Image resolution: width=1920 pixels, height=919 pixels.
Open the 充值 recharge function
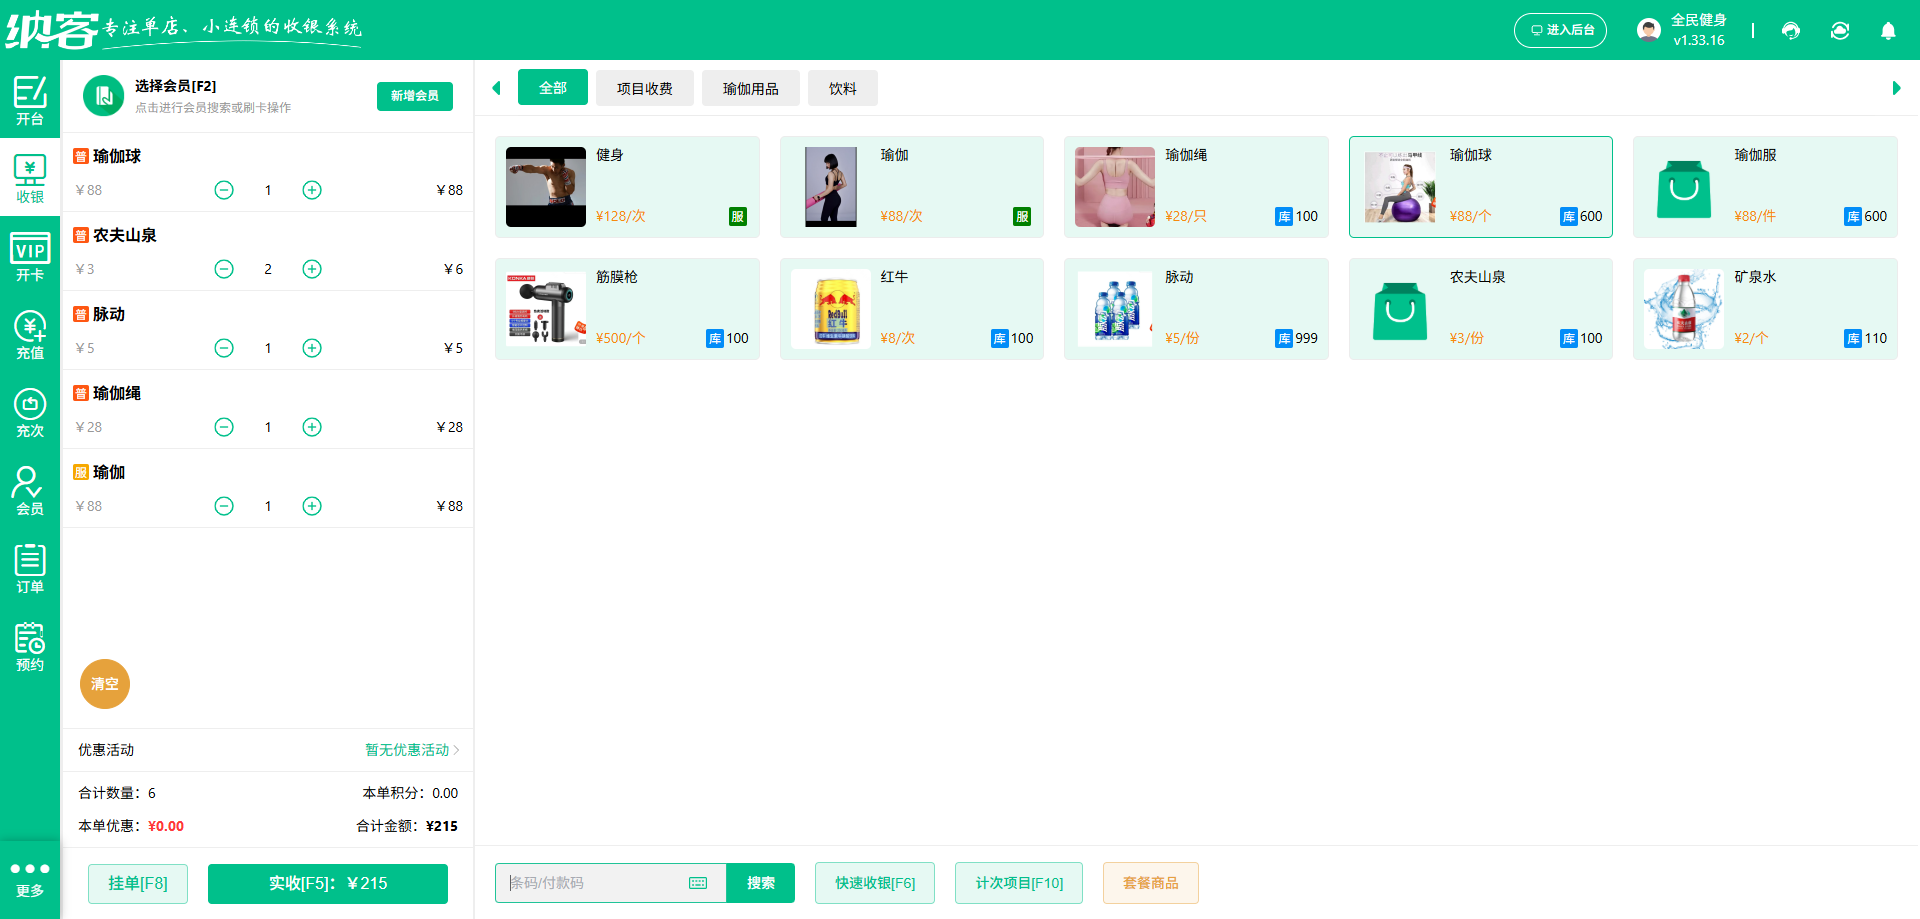coord(30,334)
